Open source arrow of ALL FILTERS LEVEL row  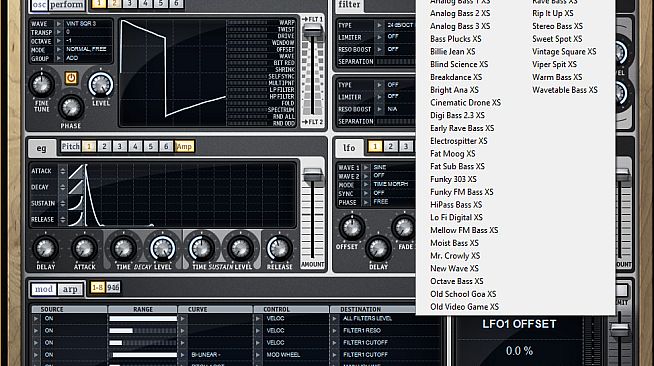tap(36, 318)
